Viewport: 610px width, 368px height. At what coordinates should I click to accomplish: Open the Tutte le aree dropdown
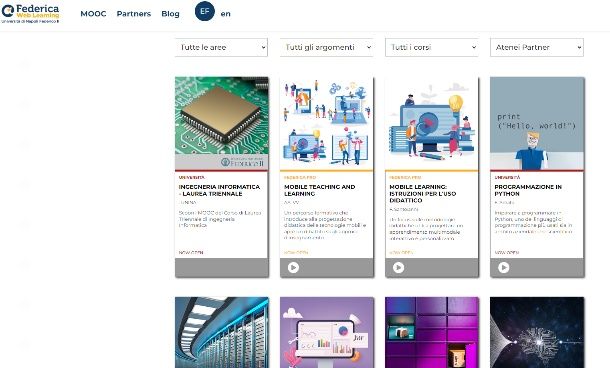(221, 47)
